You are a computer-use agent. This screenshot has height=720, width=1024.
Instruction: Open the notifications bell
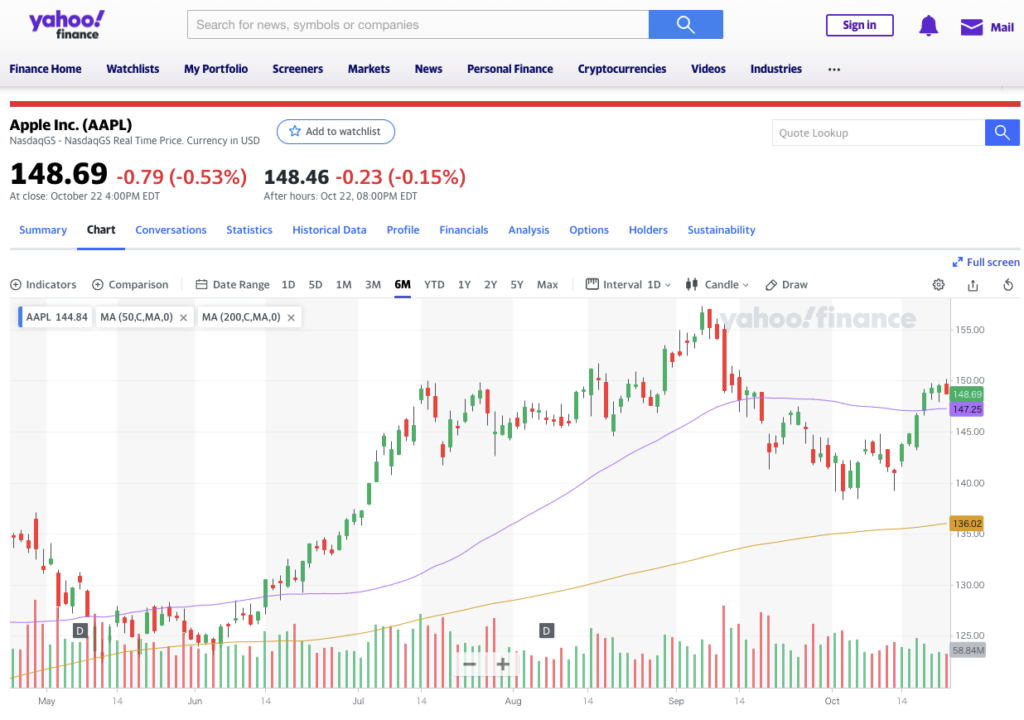pyautogui.click(x=928, y=26)
